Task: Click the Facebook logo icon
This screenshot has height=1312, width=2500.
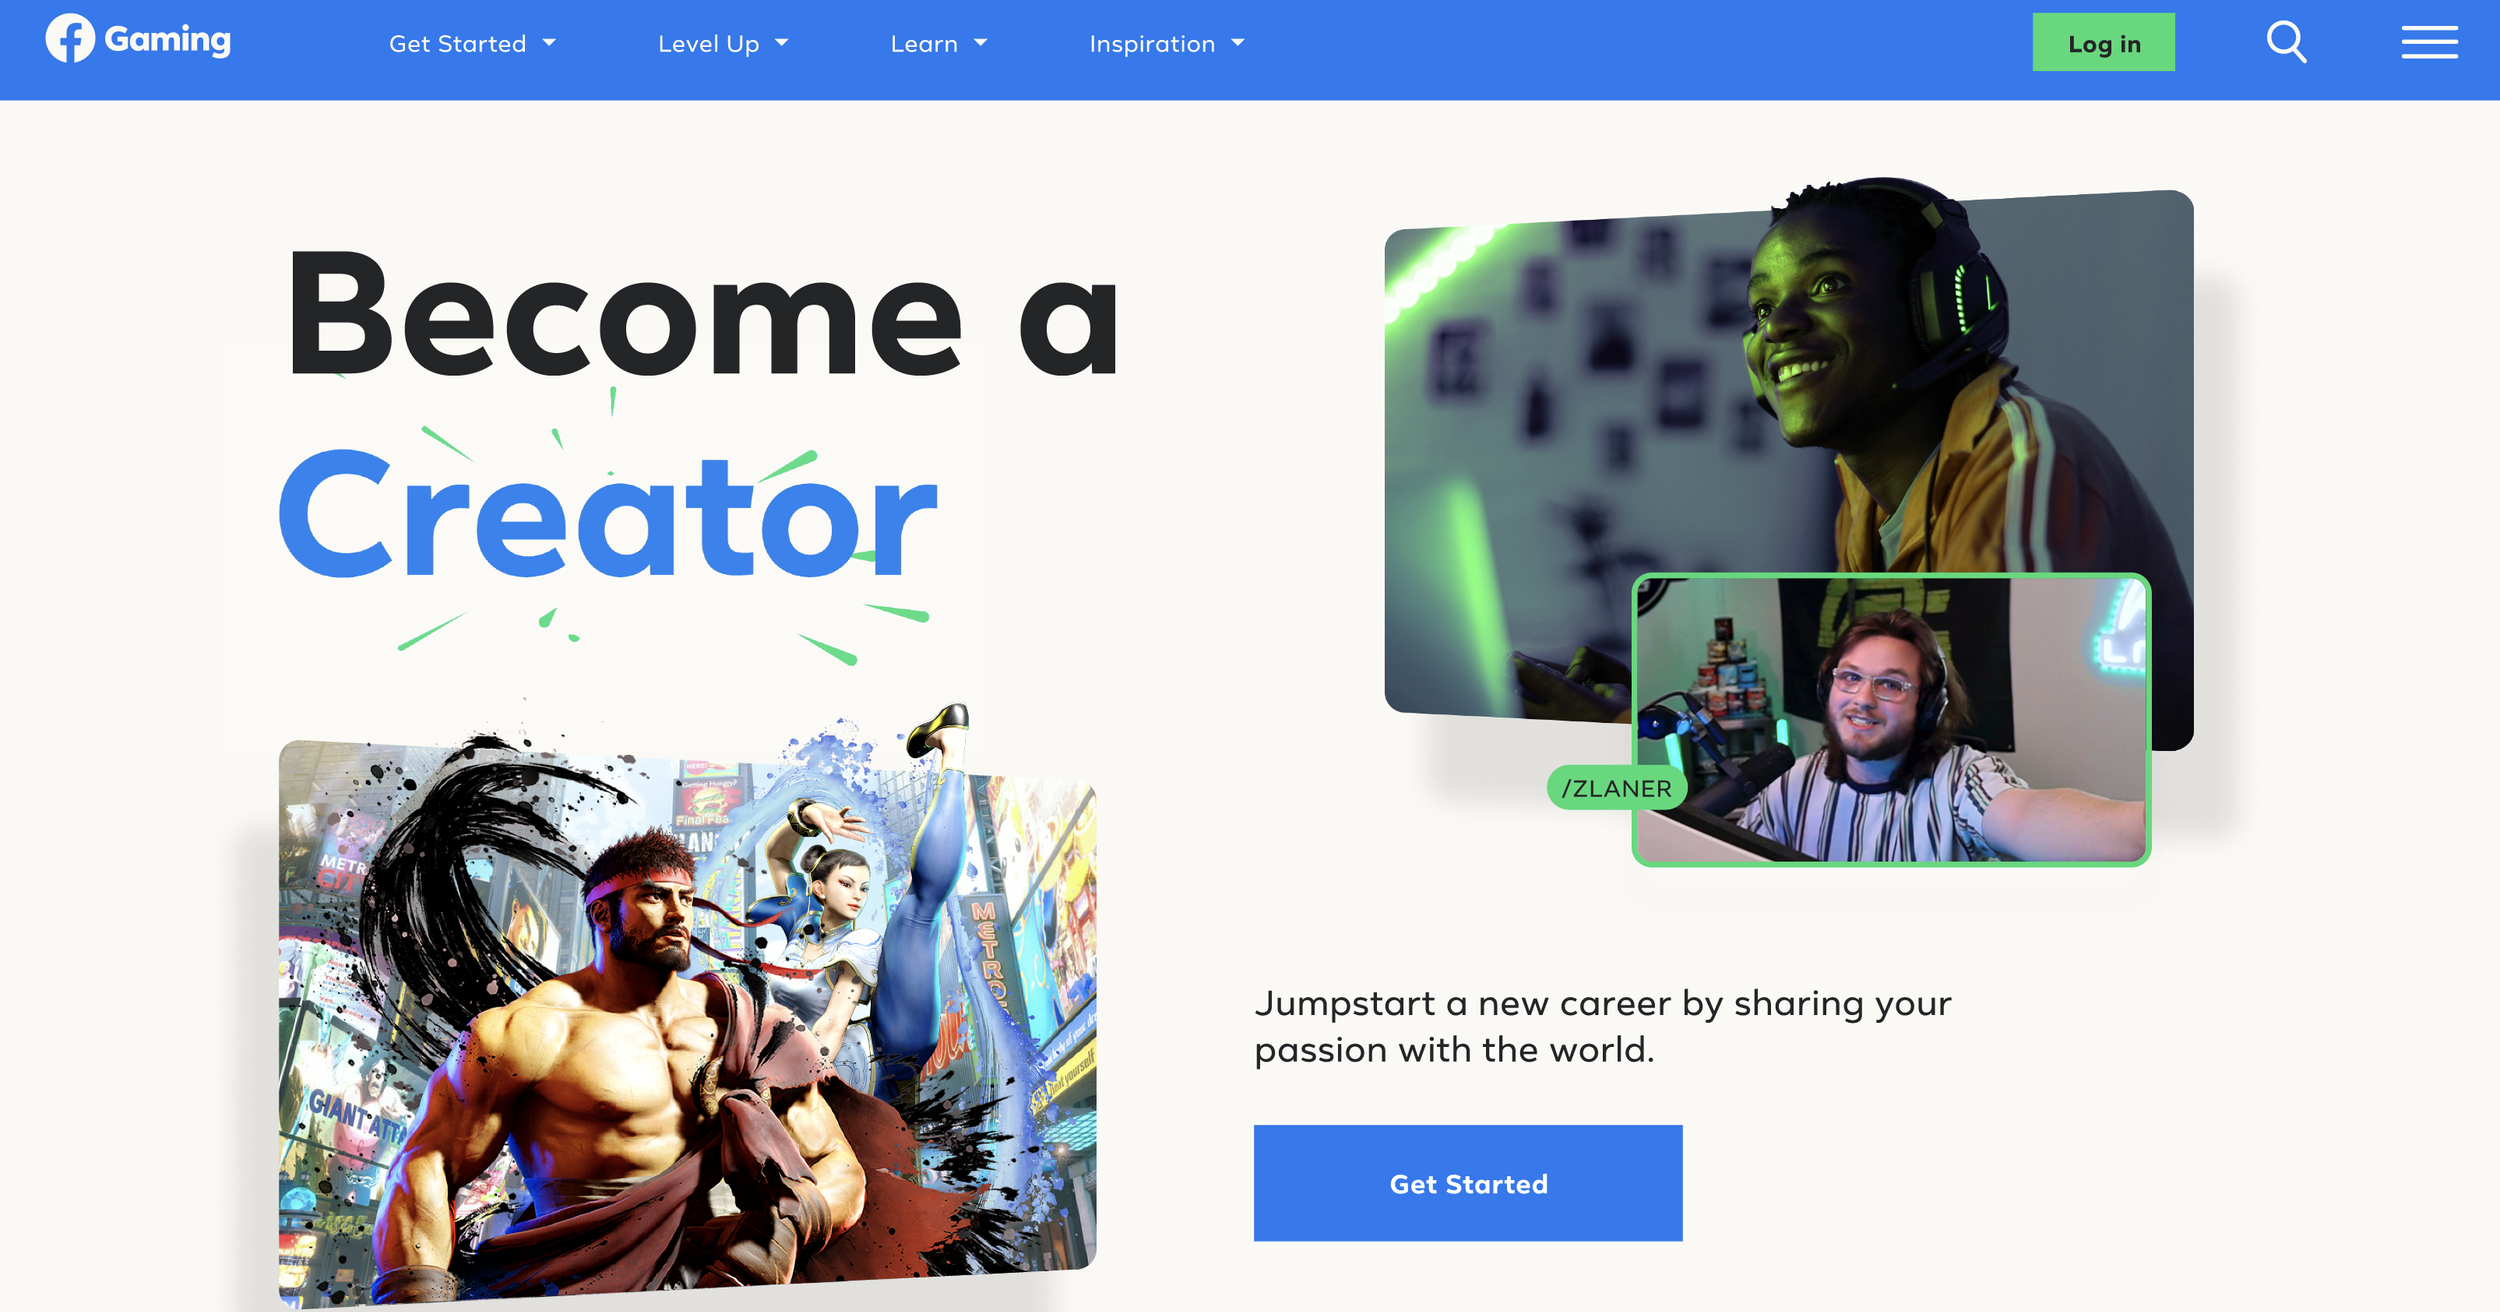Action: (70, 39)
